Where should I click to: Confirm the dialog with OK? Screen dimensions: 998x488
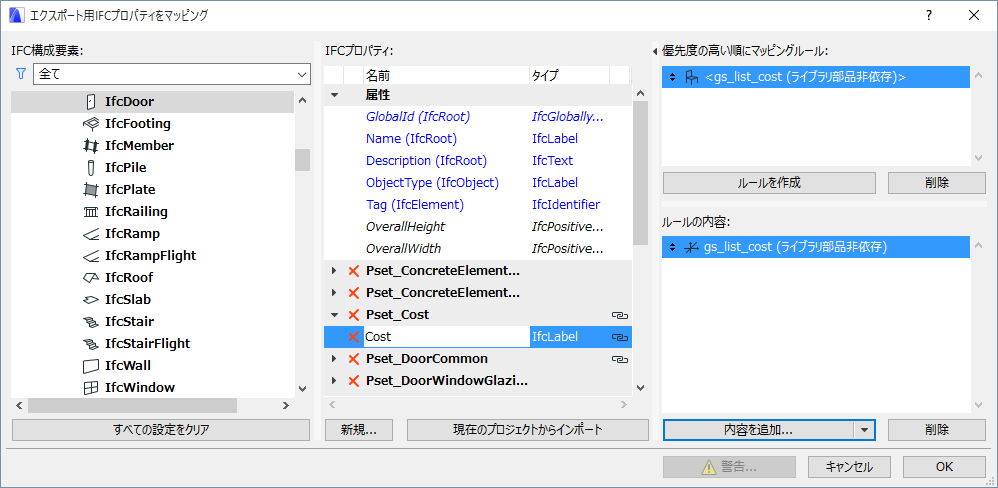point(945,466)
